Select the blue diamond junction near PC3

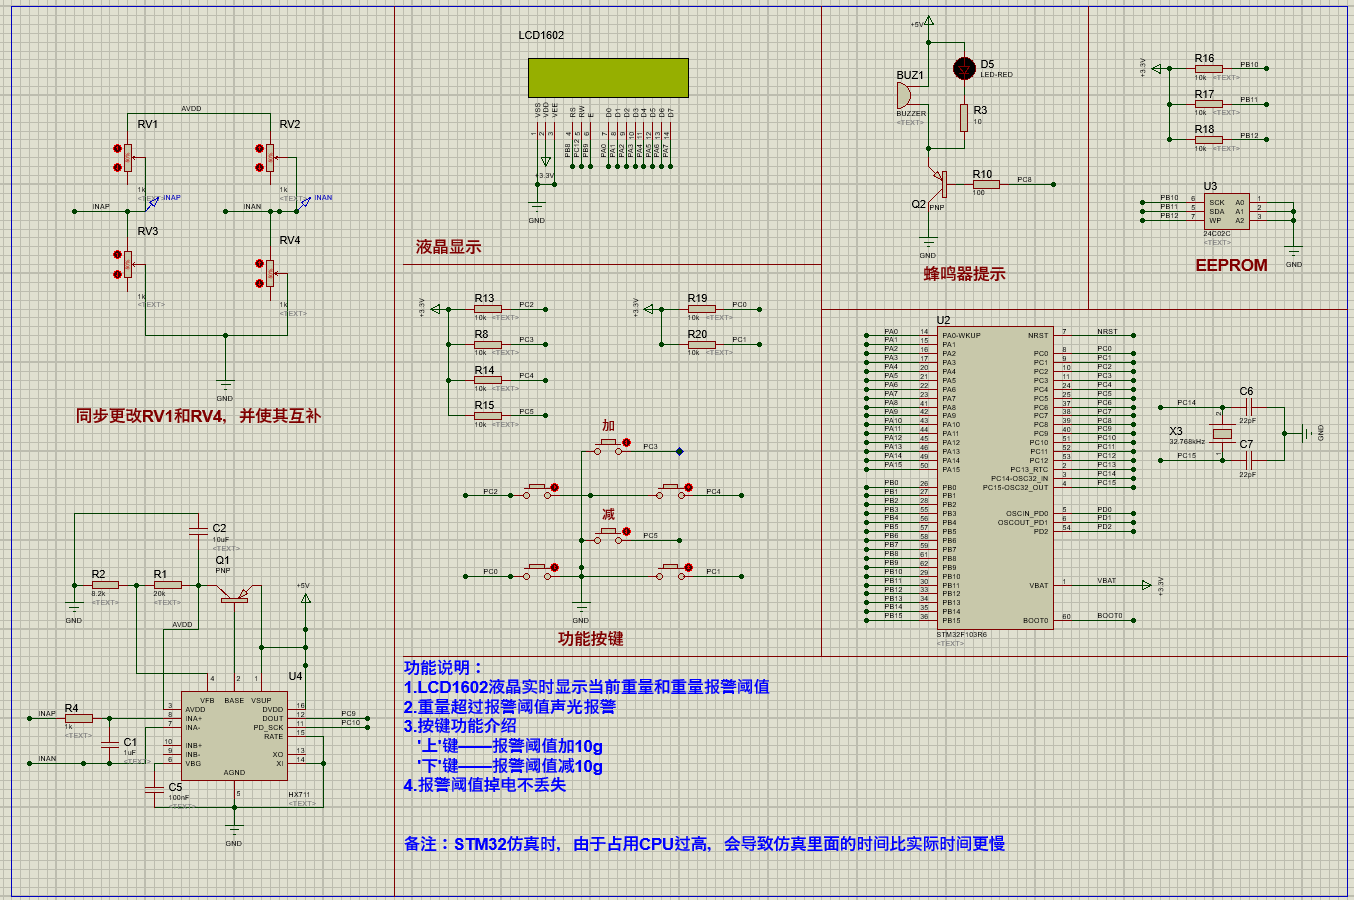coord(682,451)
